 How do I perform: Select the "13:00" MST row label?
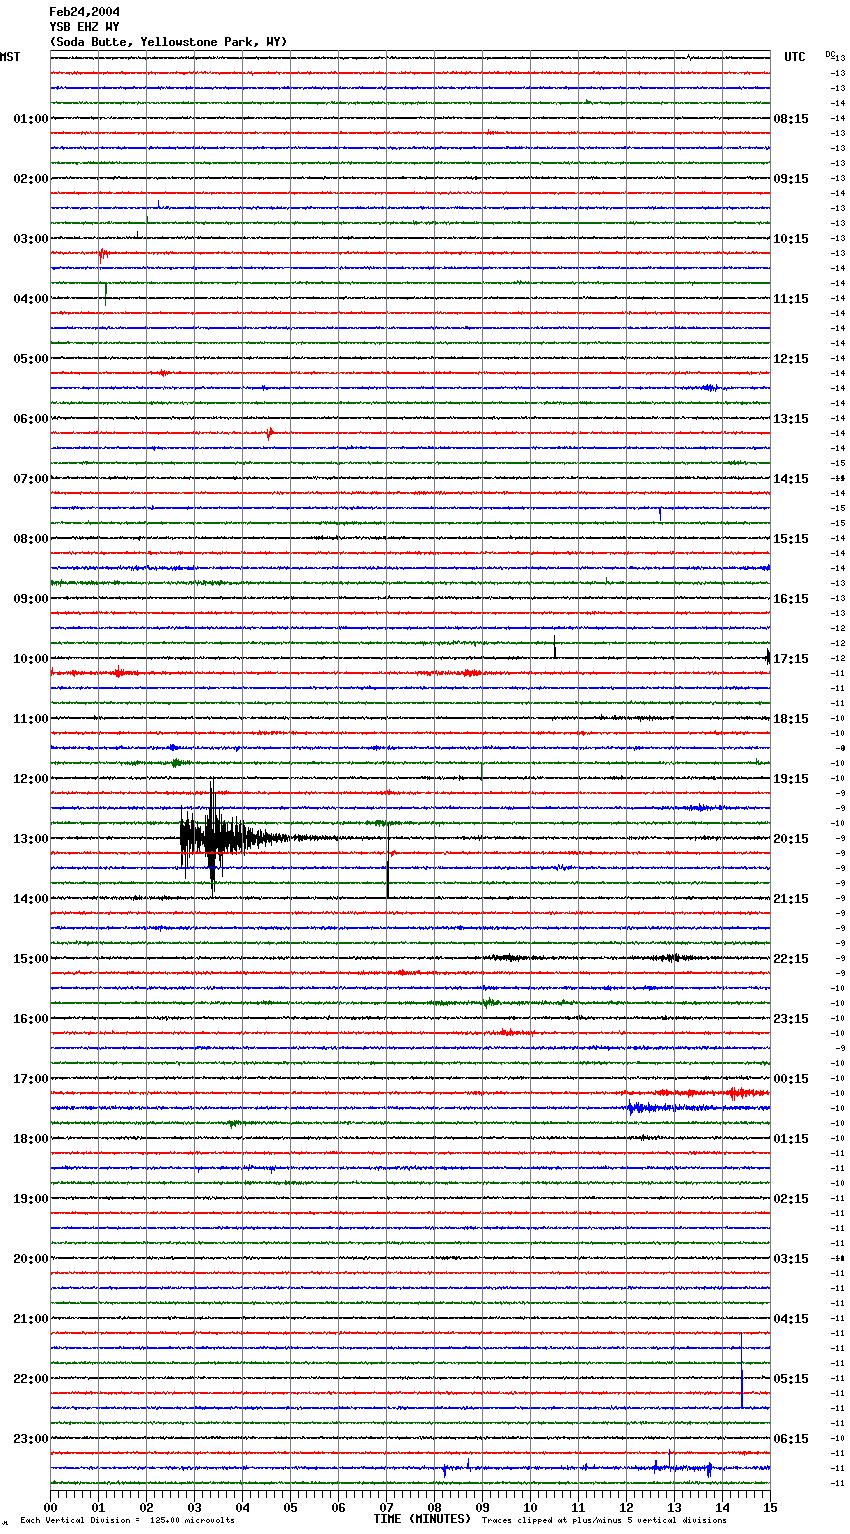pos(31,839)
